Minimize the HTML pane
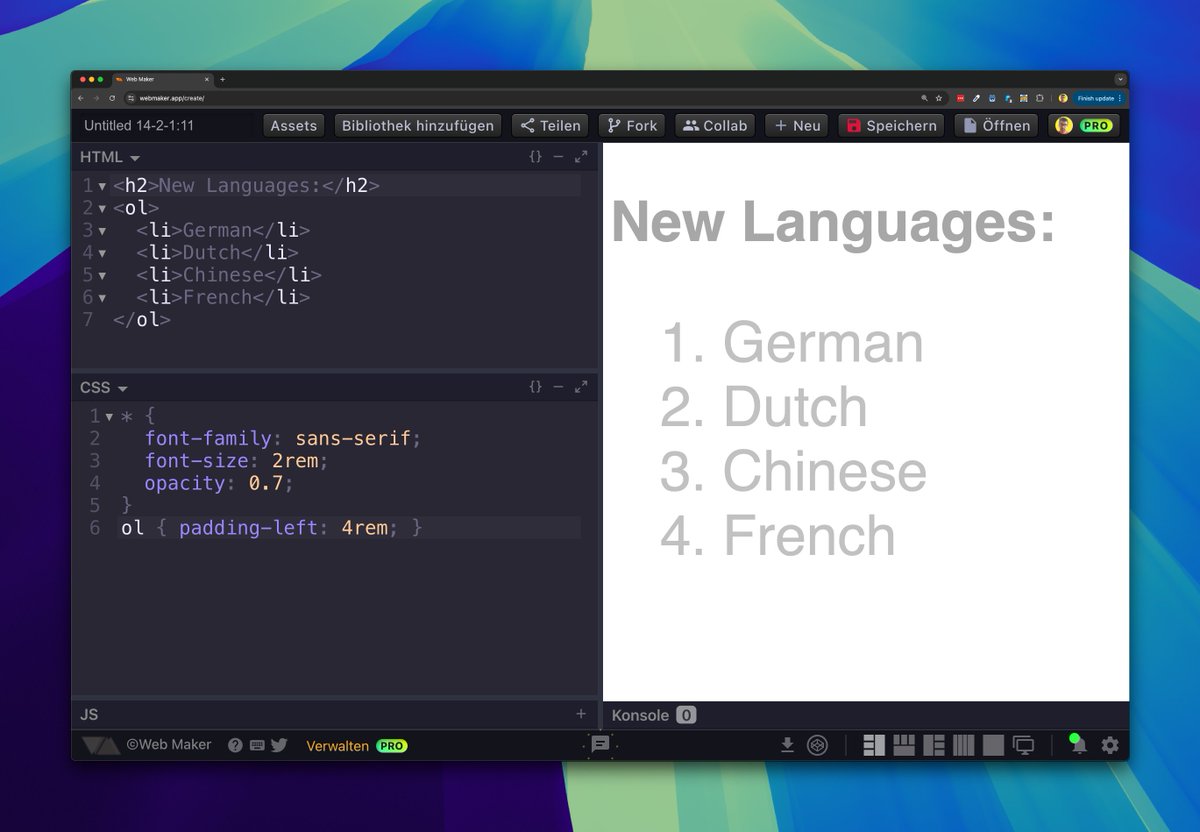 click(558, 157)
